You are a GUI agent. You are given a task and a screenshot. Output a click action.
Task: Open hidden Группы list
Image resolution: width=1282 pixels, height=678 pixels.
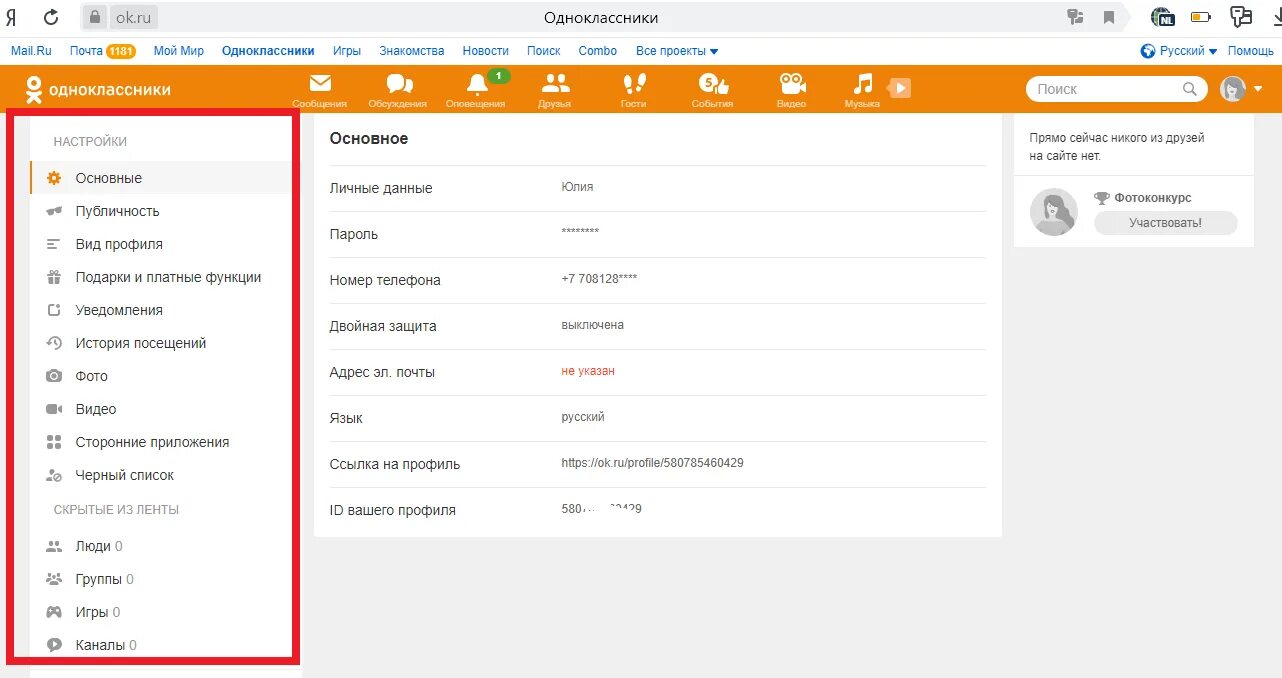click(x=160, y=579)
